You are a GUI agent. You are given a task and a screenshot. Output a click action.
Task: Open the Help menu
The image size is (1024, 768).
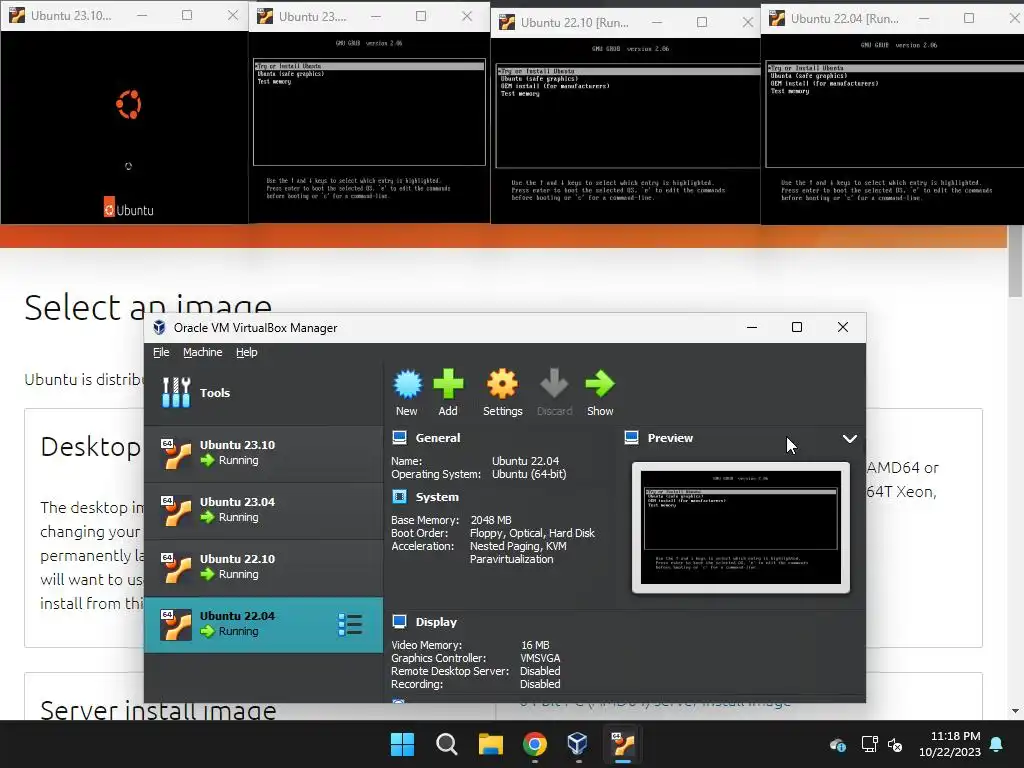click(246, 352)
